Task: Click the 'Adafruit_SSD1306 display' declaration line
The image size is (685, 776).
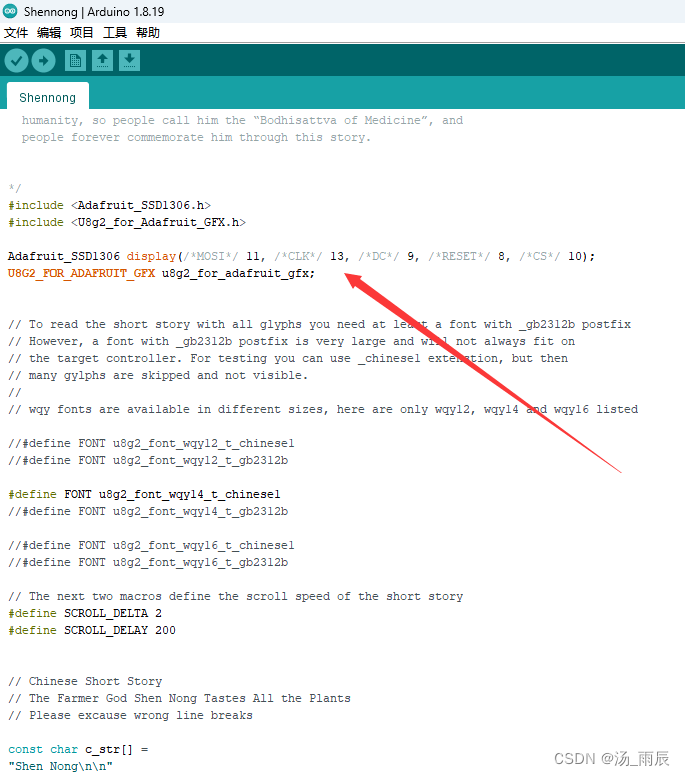Action: [x=301, y=256]
